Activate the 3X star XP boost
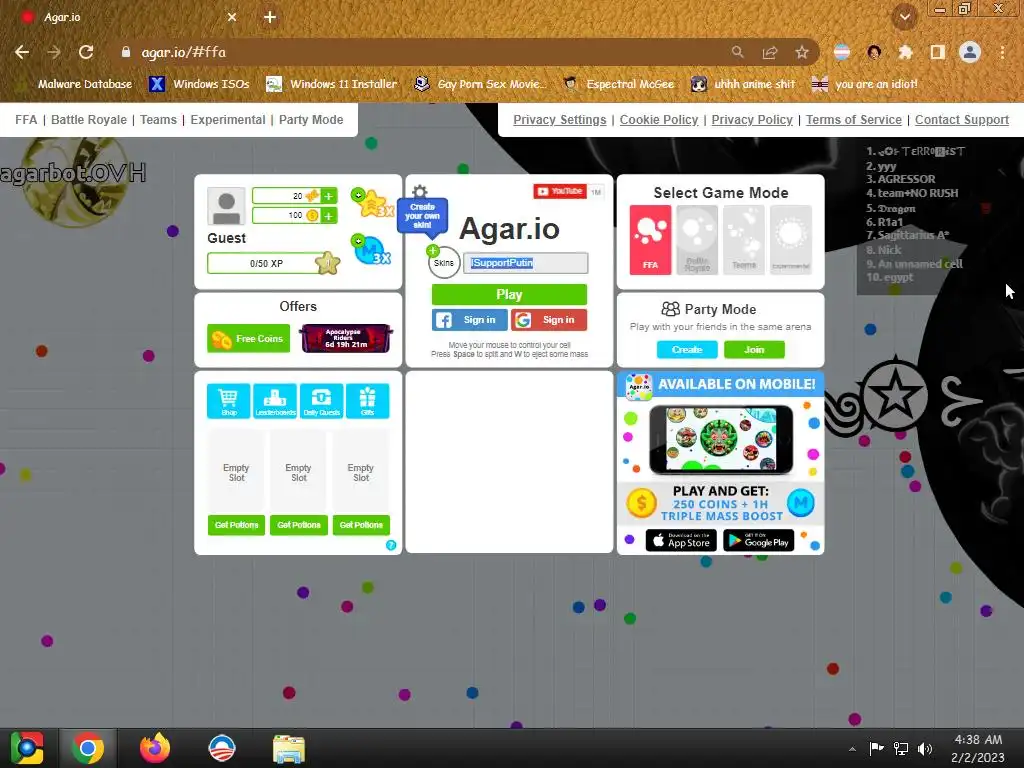This screenshot has width=1024, height=768. tap(372, 203)
